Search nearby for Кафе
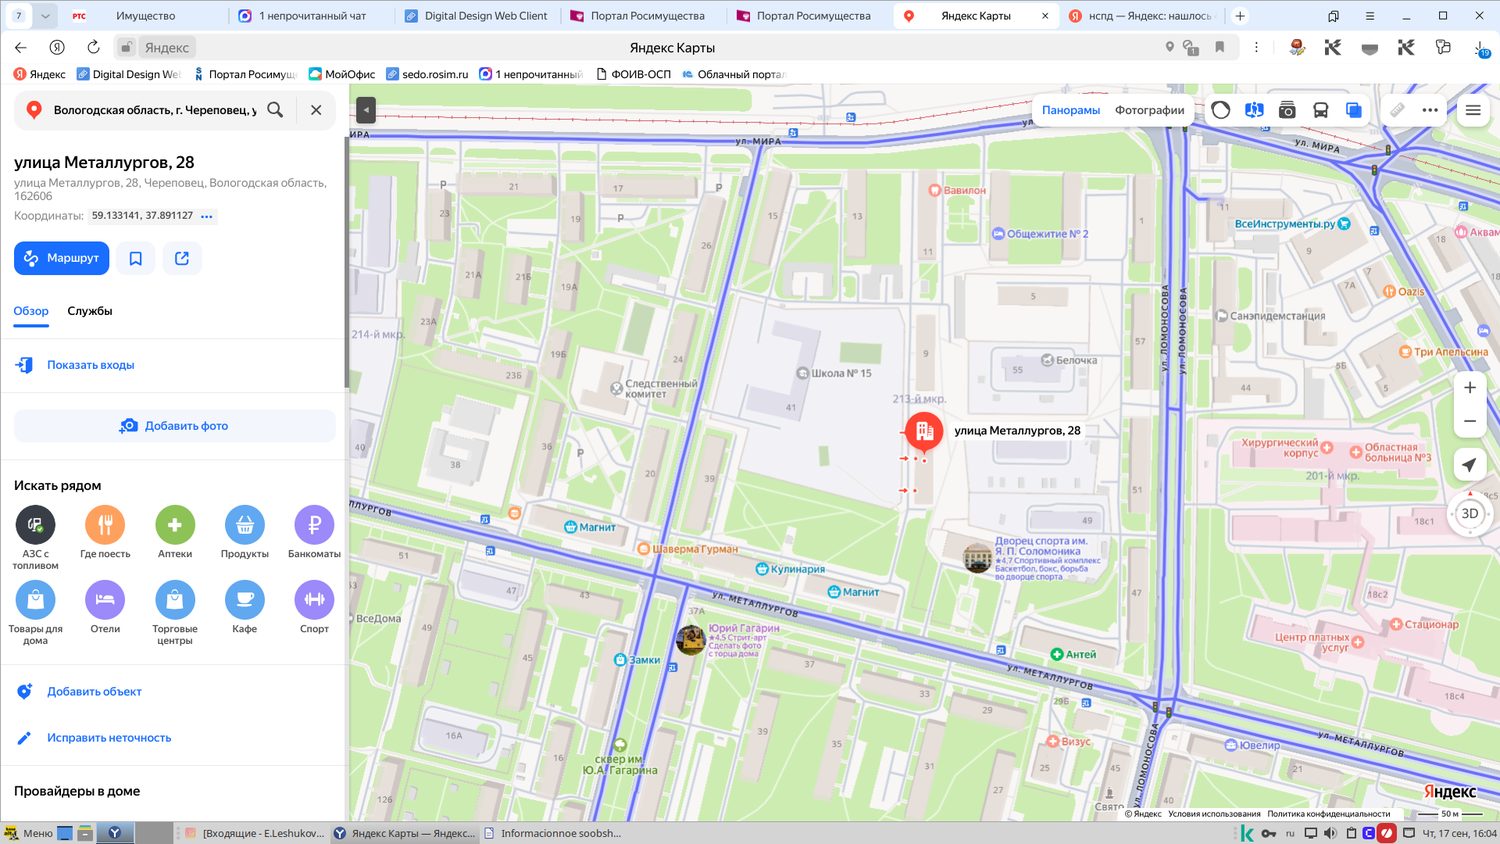Viewport: 1500px width, 844px height. click(245, 608)
